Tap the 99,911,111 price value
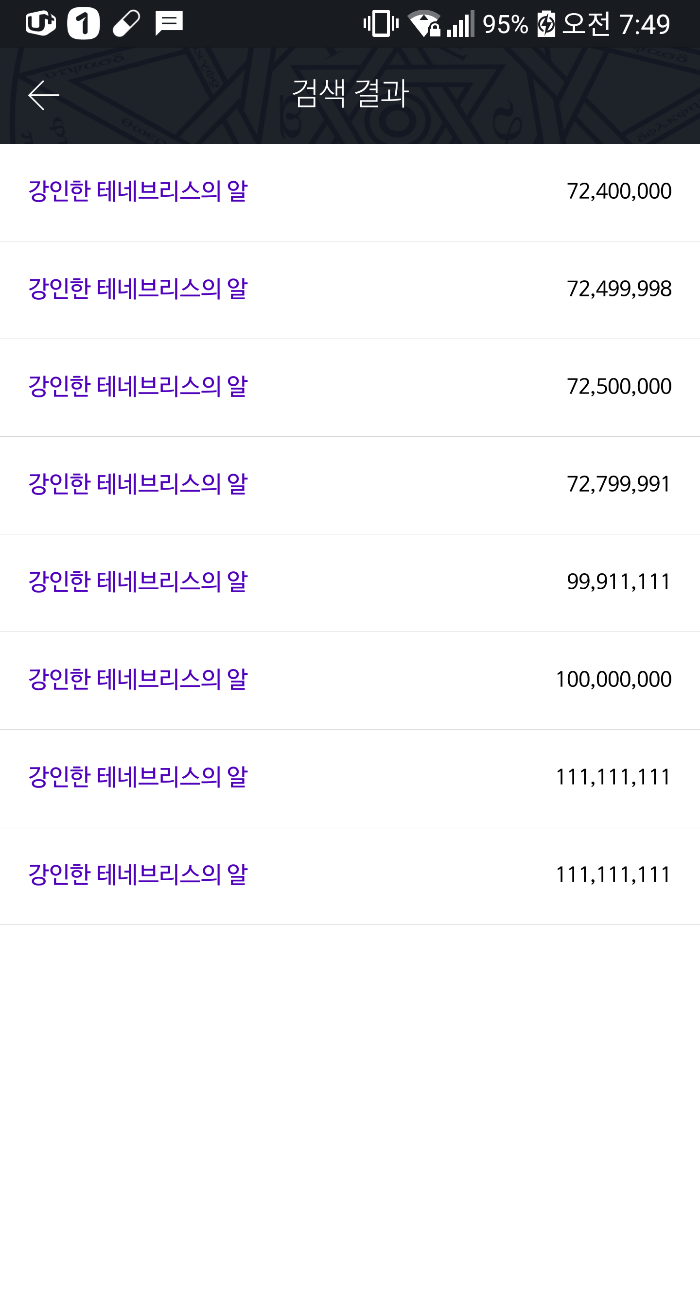Screen dimensions: 700x1298 (x=619, y=582)
